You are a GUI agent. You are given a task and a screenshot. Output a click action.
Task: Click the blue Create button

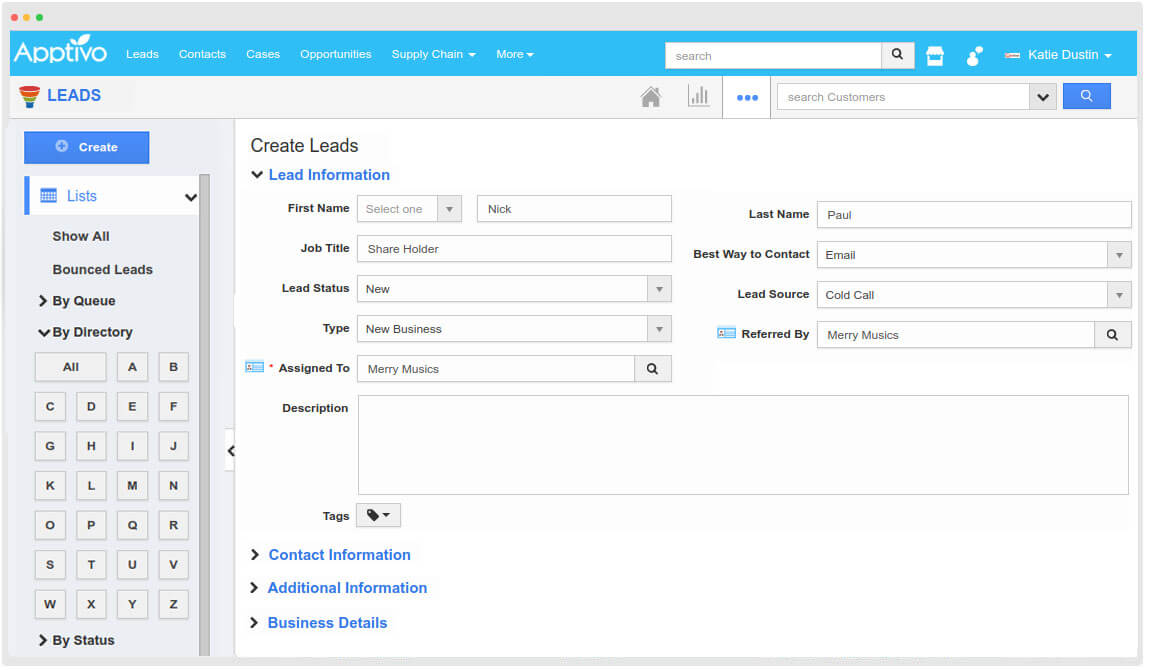(87, 147)
